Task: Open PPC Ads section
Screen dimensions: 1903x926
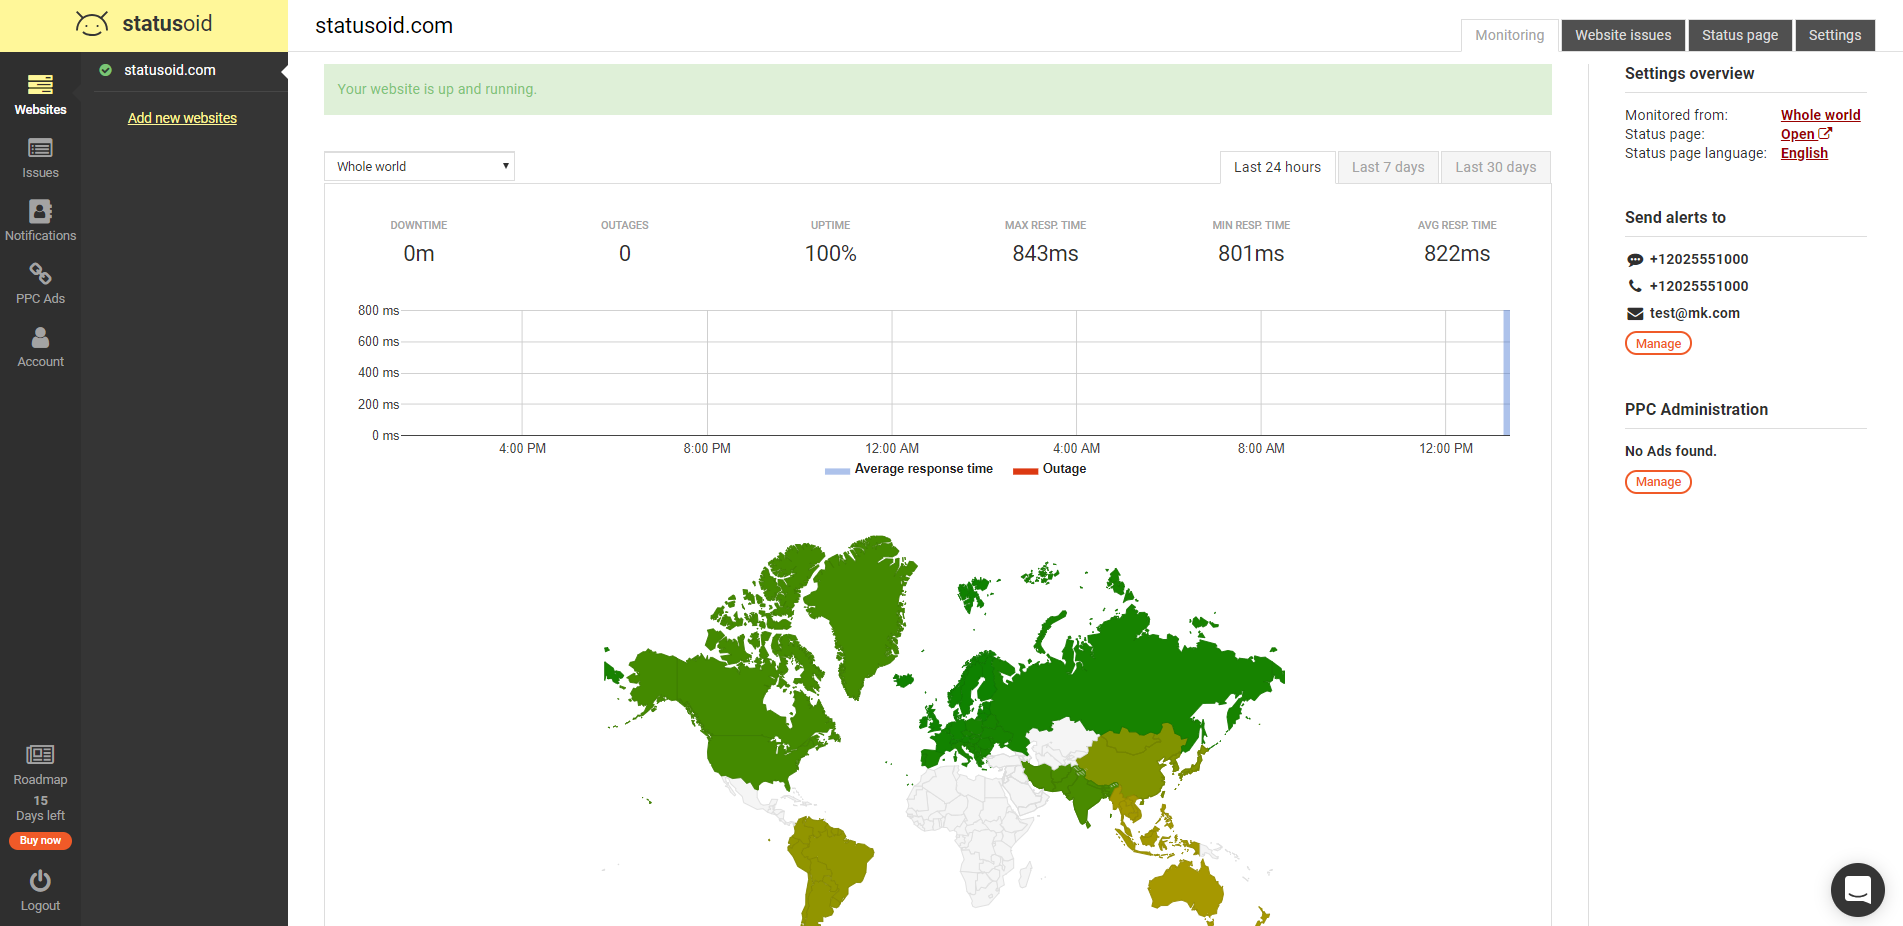Action: [x=40, y=274]
